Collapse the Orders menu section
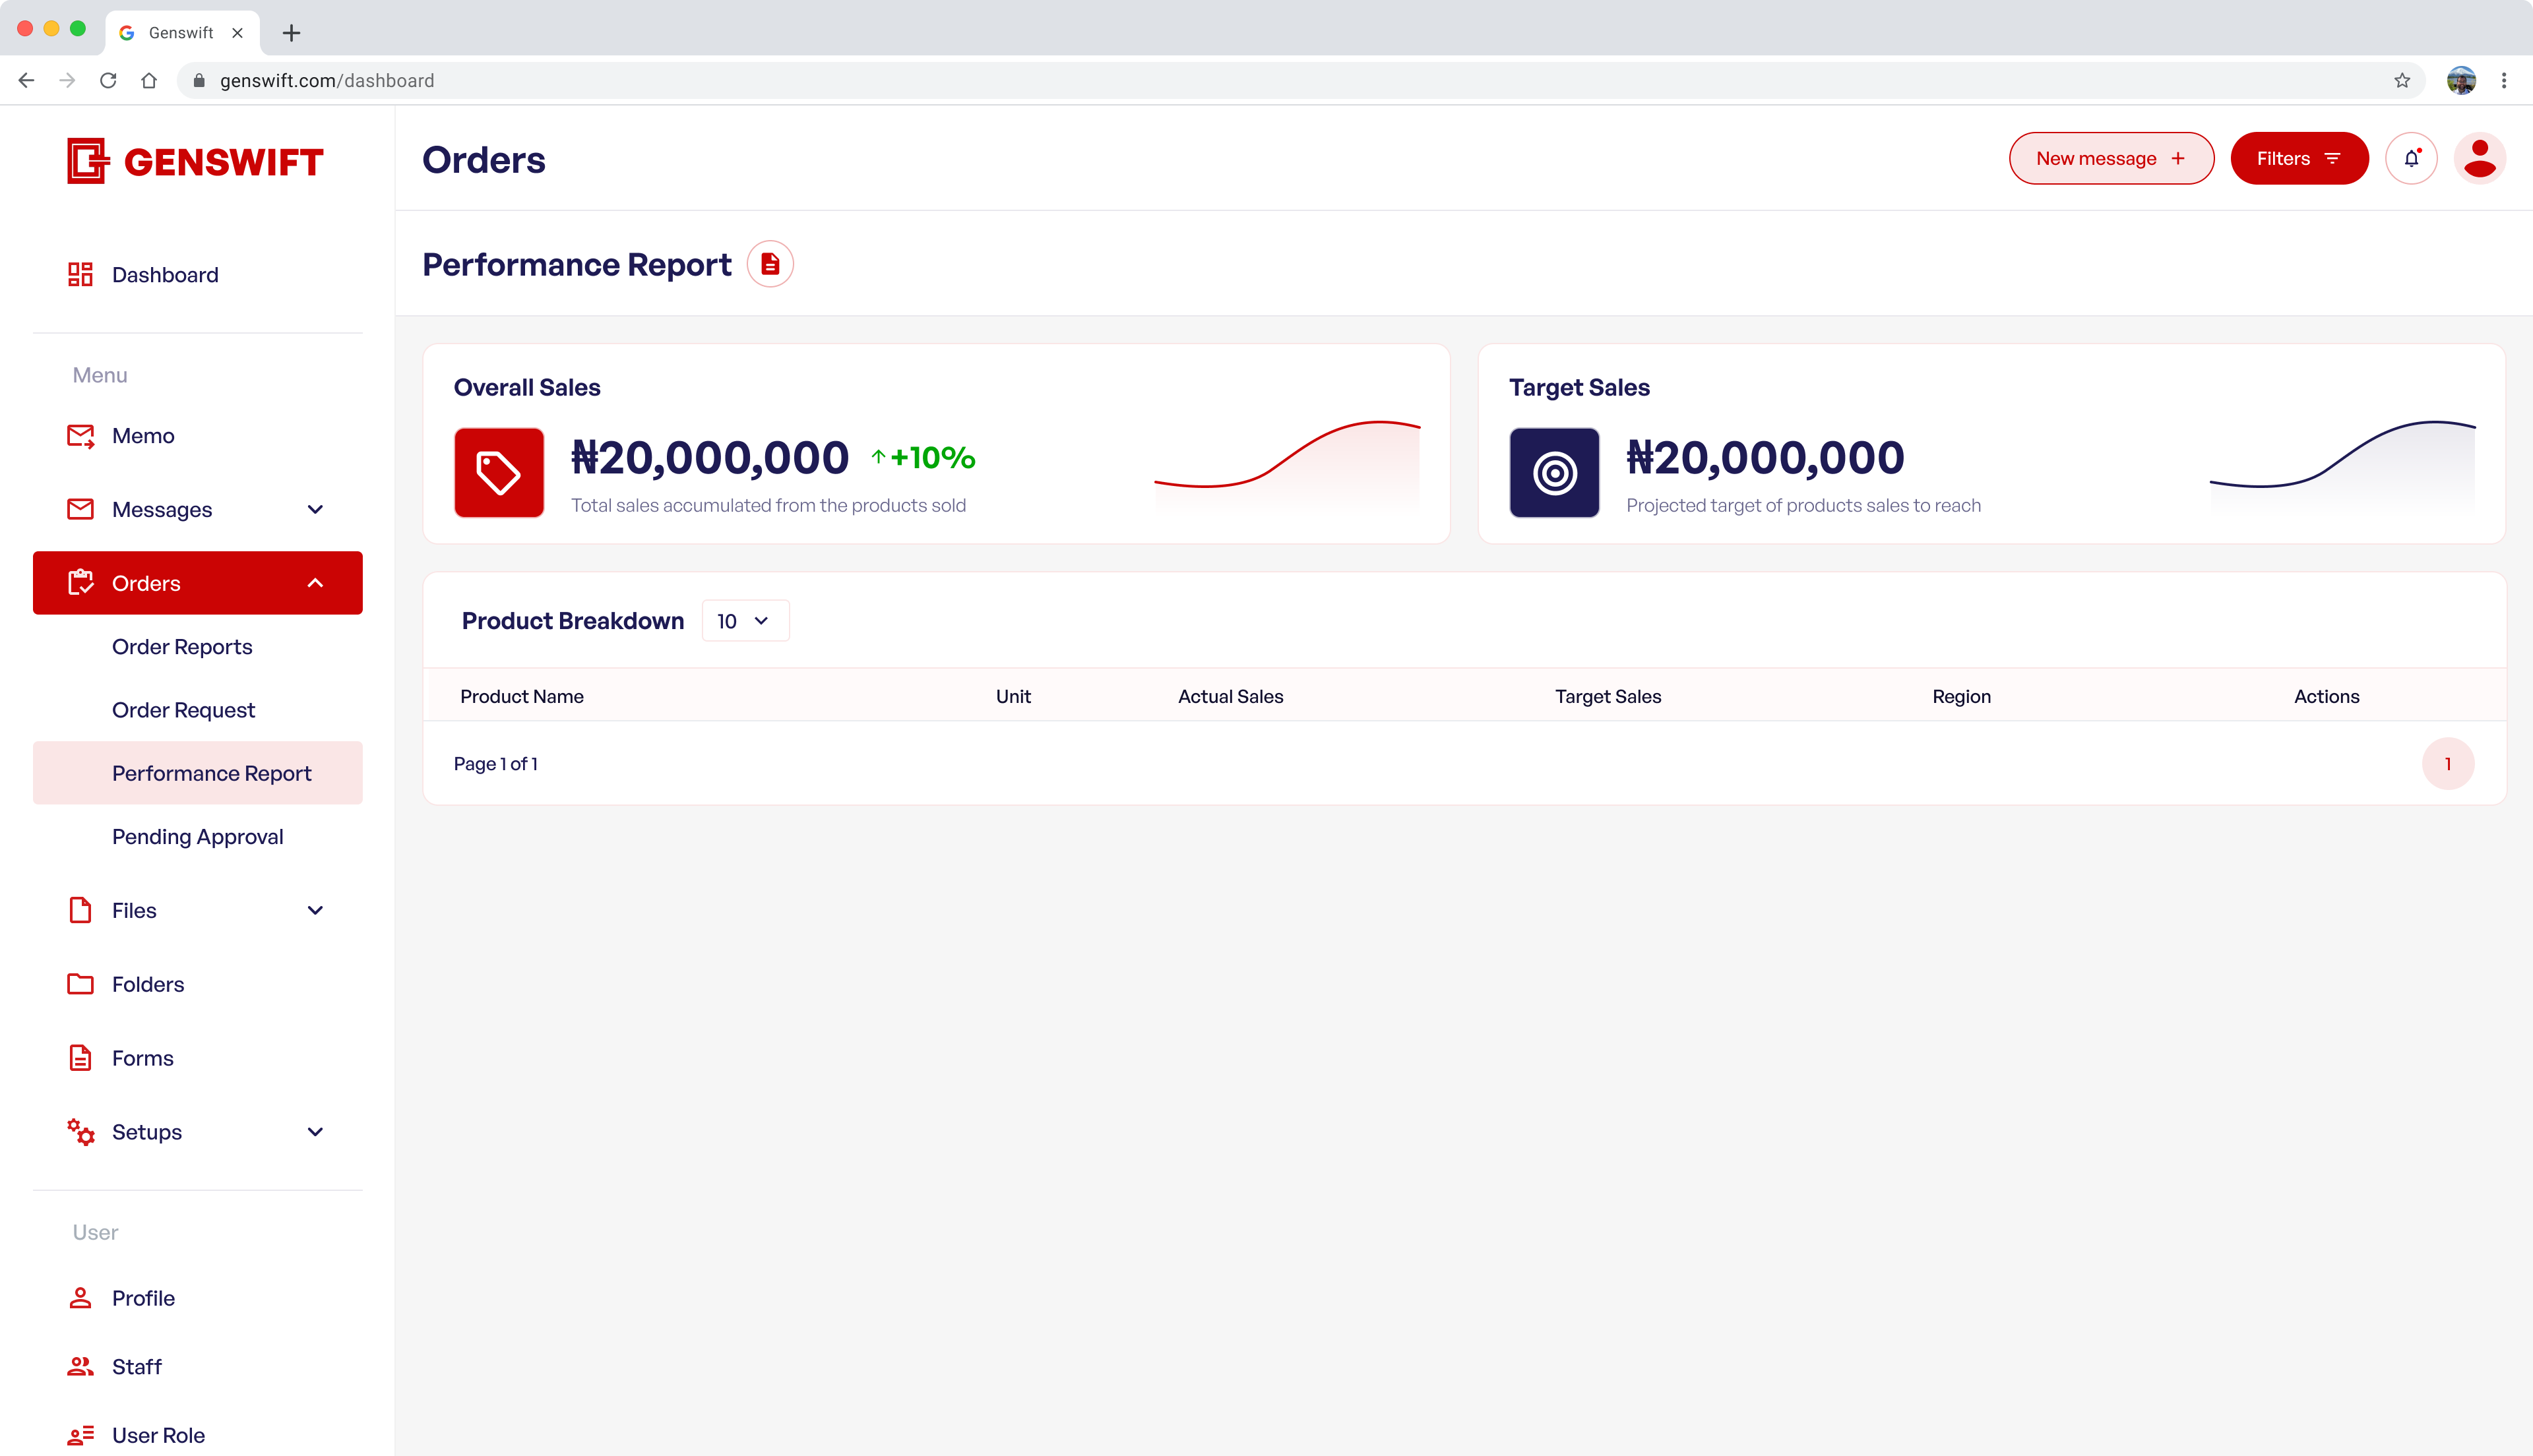Screen dimensions: 2533x1456 tap(315, 583)
